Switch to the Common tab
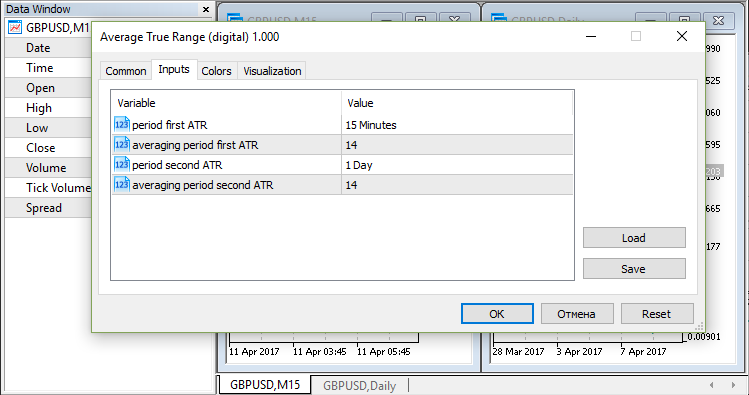749x395 pixels. (126, 71)
